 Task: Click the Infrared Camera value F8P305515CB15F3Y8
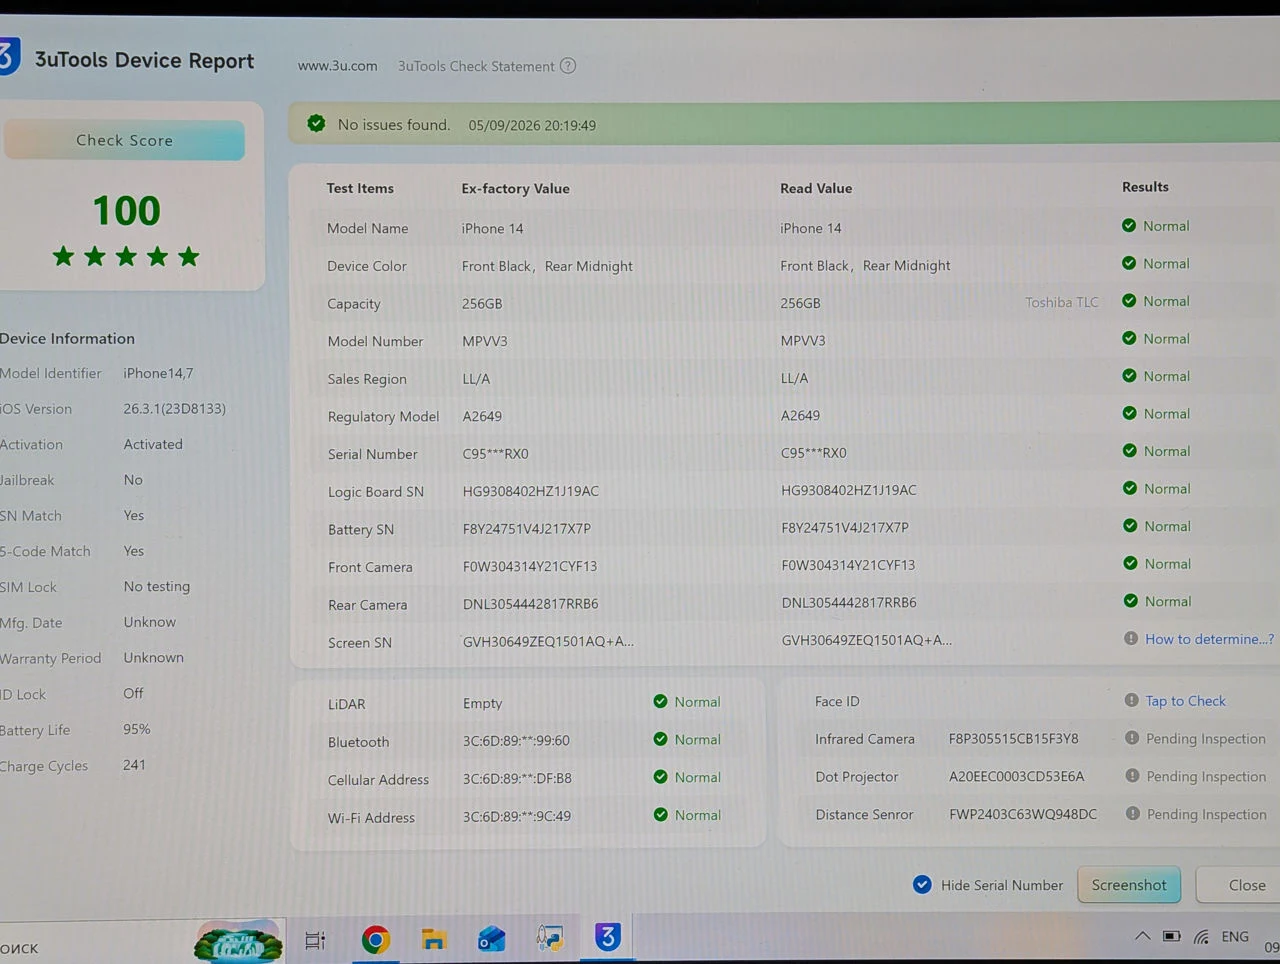(1014, 739)
